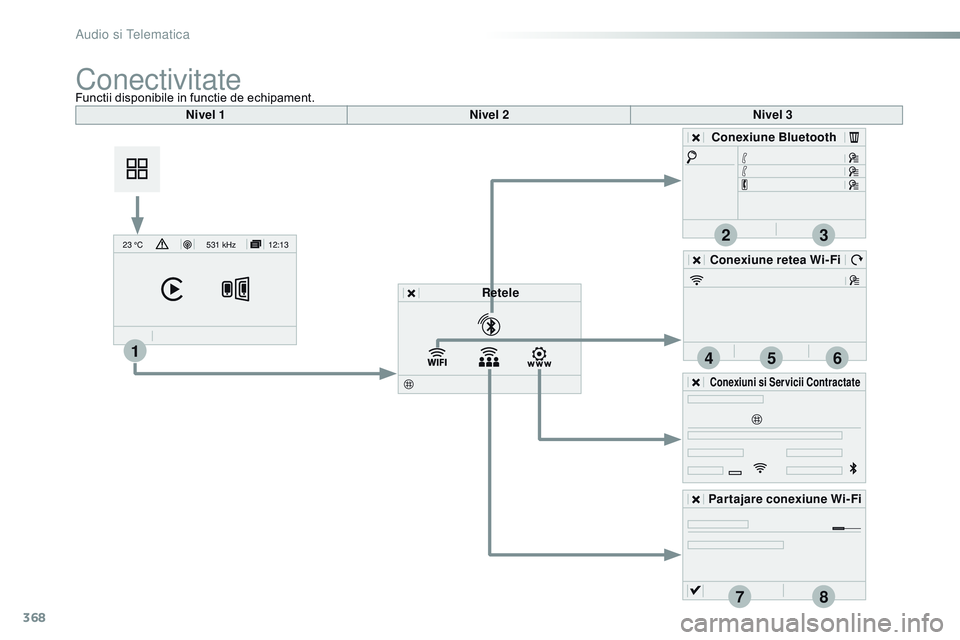Screen dimensions: 960x640
Task: Click the Audio si Telematica header text
Action: click(x=132, y=34)
